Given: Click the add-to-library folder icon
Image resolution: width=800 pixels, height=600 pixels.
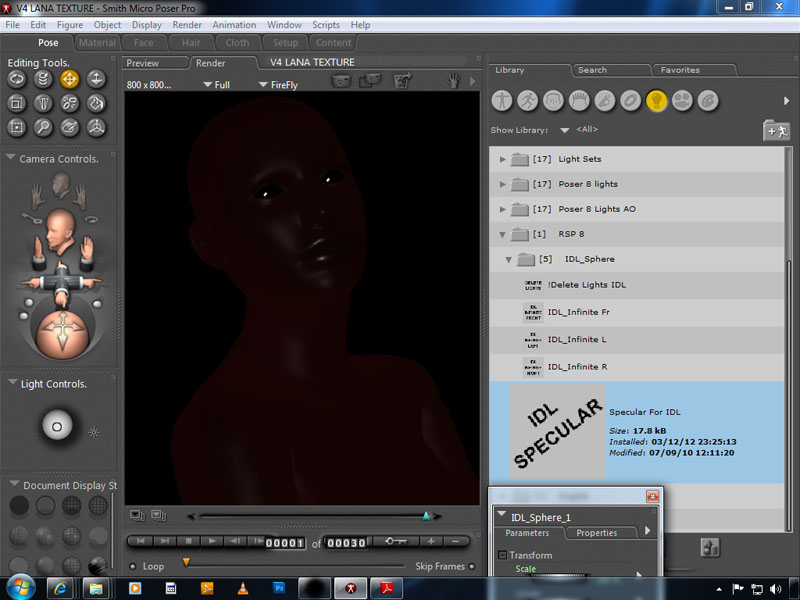Looking at the screenshot, I should [776, 131].
